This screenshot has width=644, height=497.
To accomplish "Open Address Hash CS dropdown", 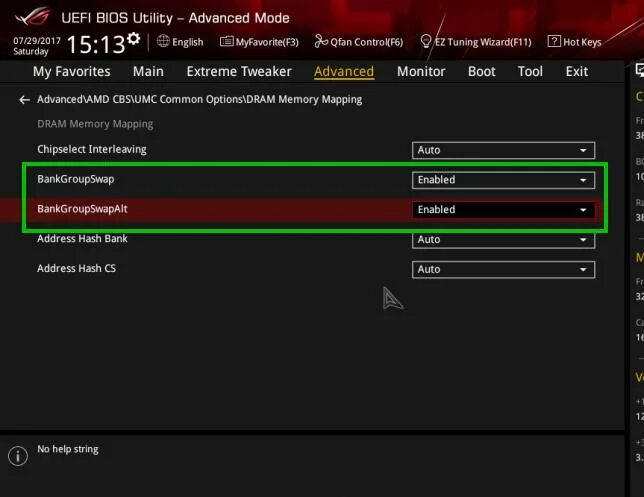I will pos(503,269).
